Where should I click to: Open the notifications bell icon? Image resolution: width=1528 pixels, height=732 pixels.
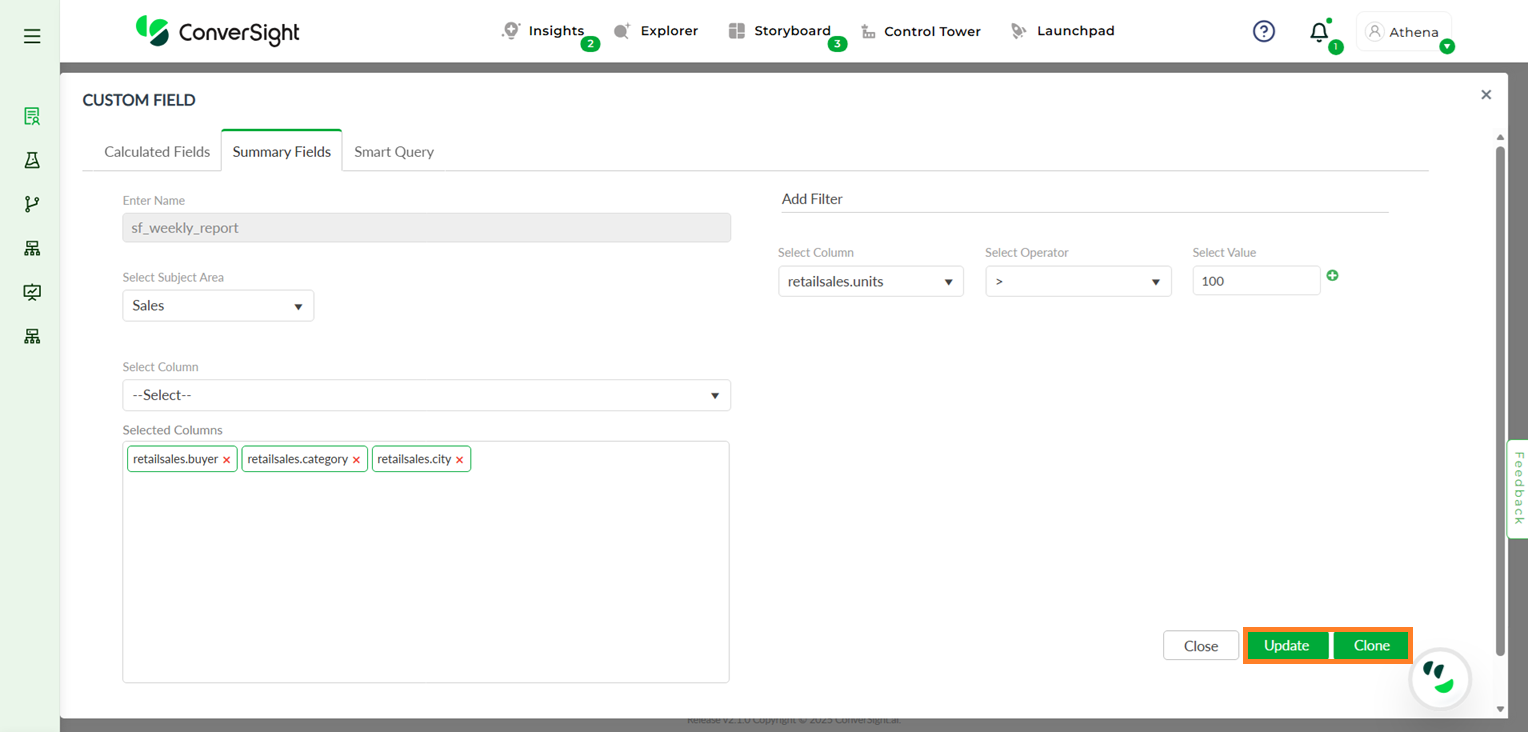(x=1319, y=32)
